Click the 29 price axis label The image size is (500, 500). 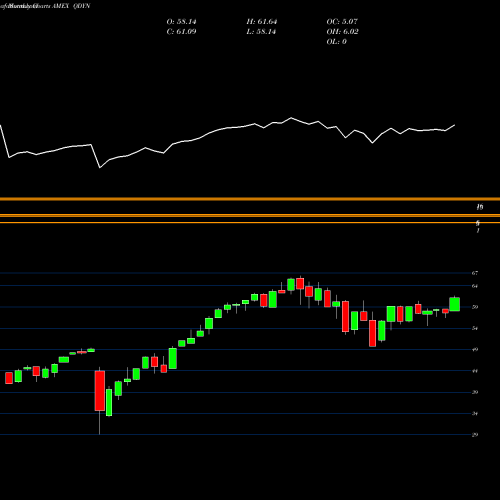pos(475,435)
